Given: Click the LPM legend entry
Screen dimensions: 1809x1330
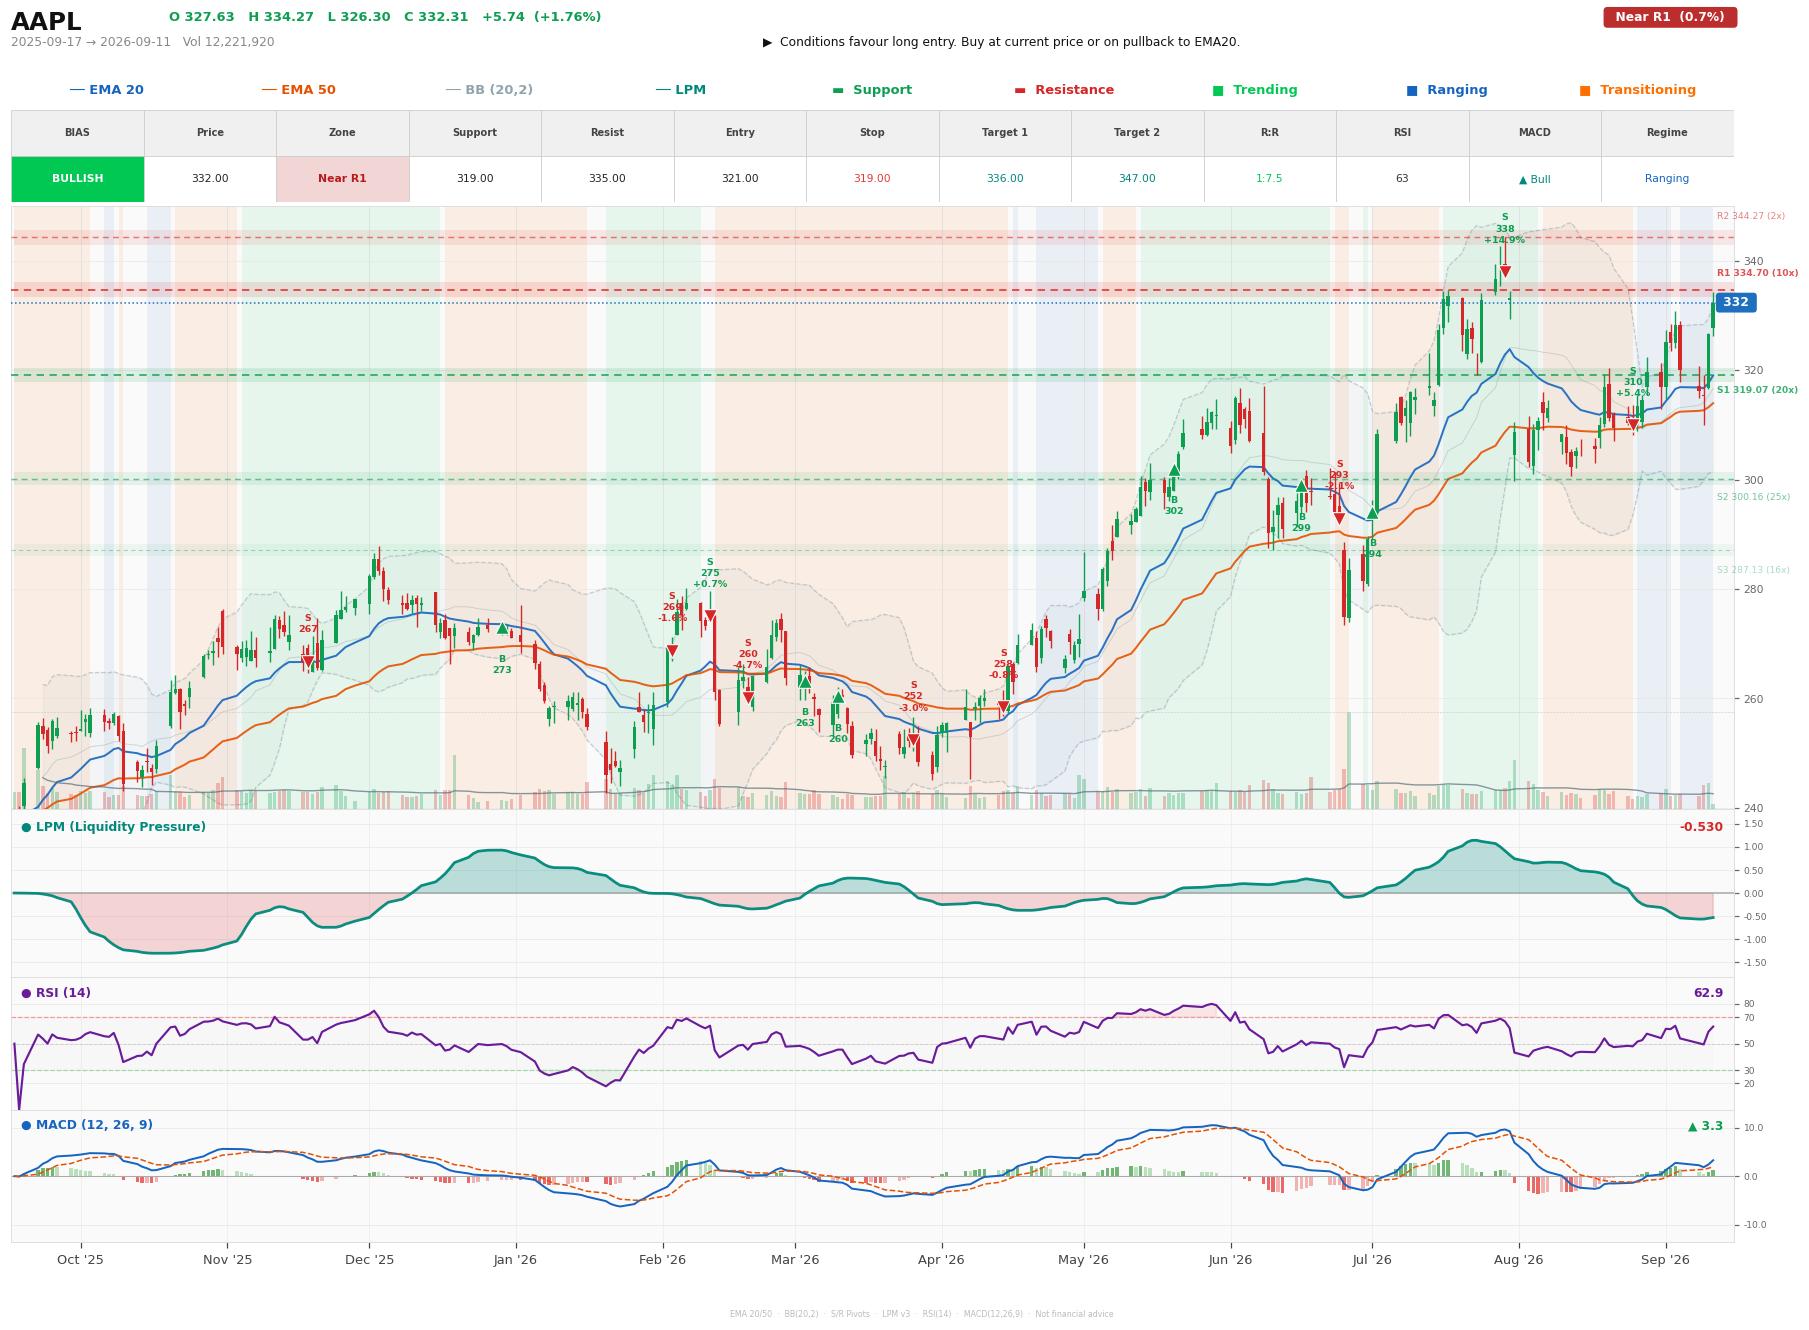Looking at the screenshot, I should pyautogui.click(x=681, y=90).
